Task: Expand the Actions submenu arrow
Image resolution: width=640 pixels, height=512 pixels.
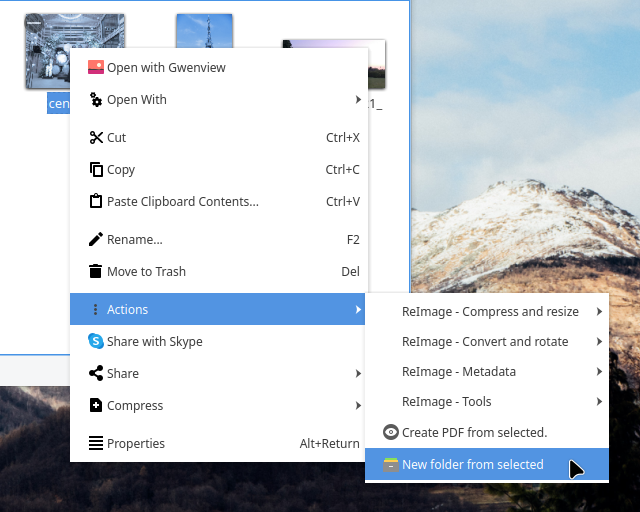Action: (x=358, y=309)
